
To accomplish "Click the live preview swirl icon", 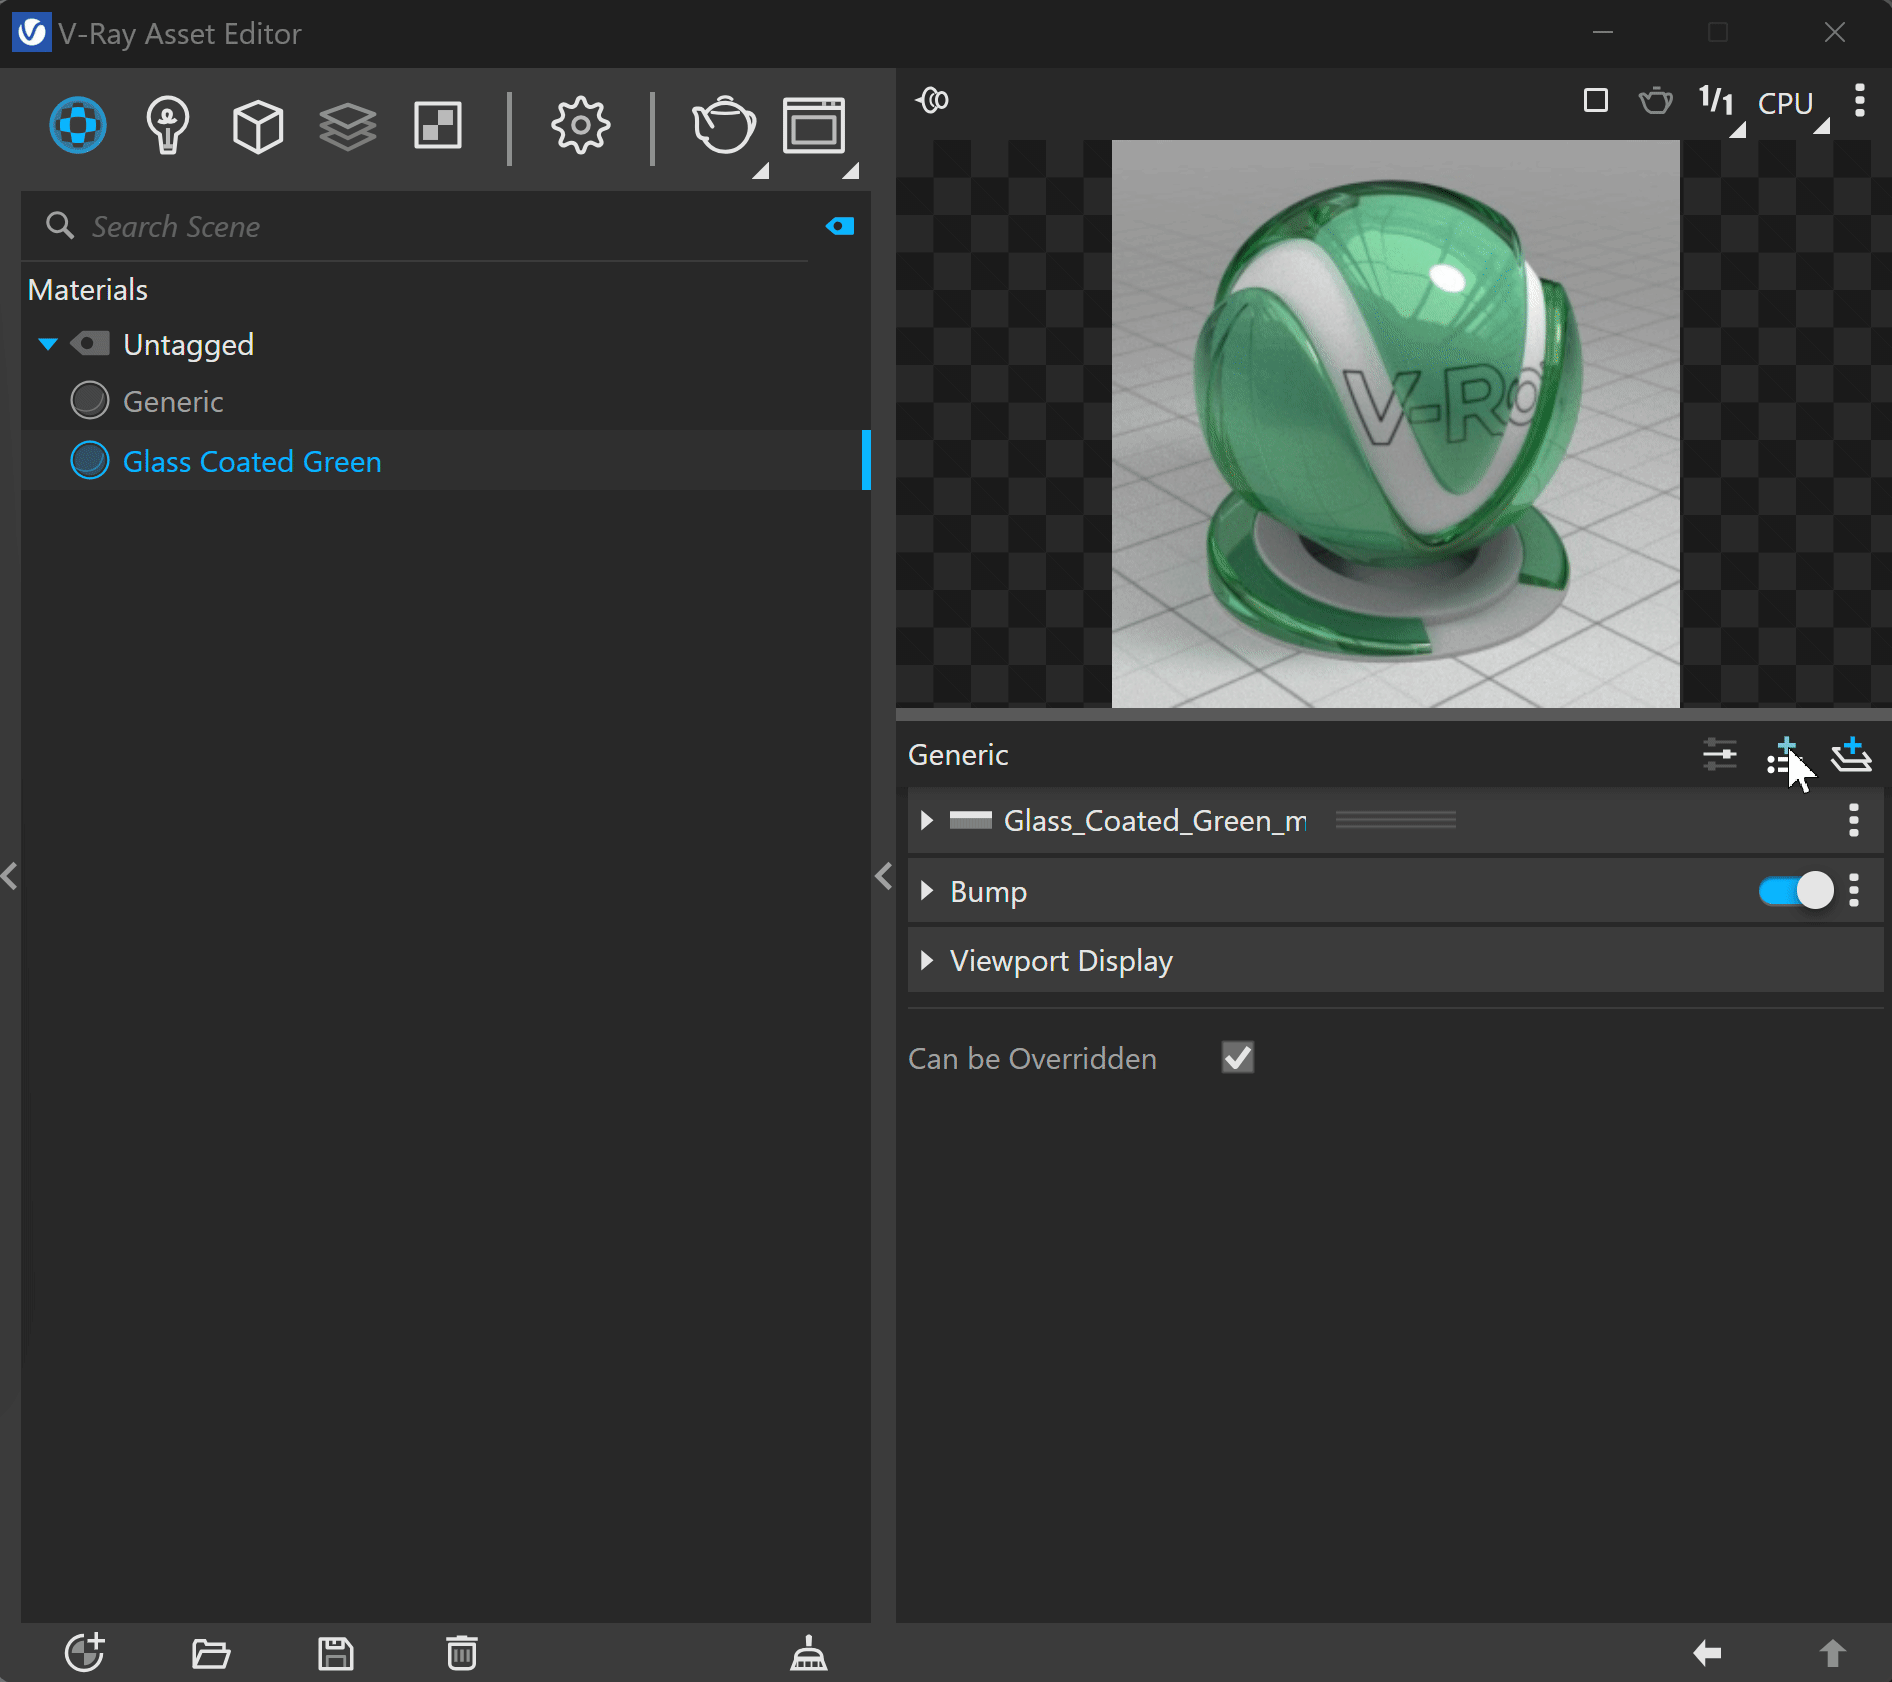I will tap(933, 100).
